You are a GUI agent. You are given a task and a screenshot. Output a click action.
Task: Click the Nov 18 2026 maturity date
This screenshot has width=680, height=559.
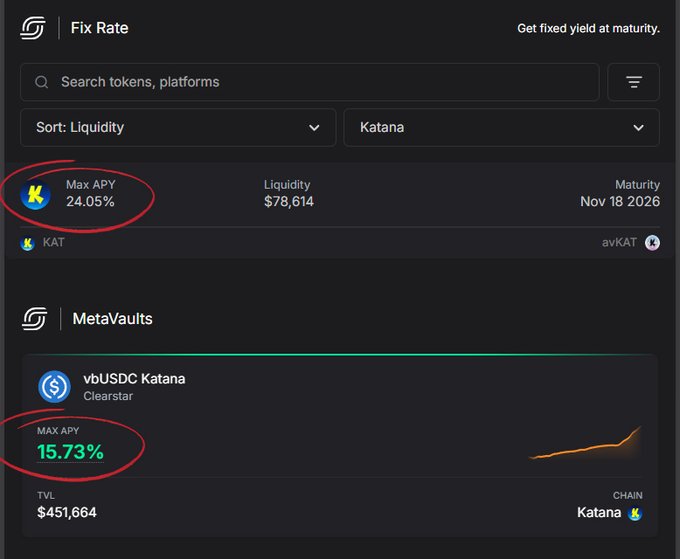(x=620, y=201)
